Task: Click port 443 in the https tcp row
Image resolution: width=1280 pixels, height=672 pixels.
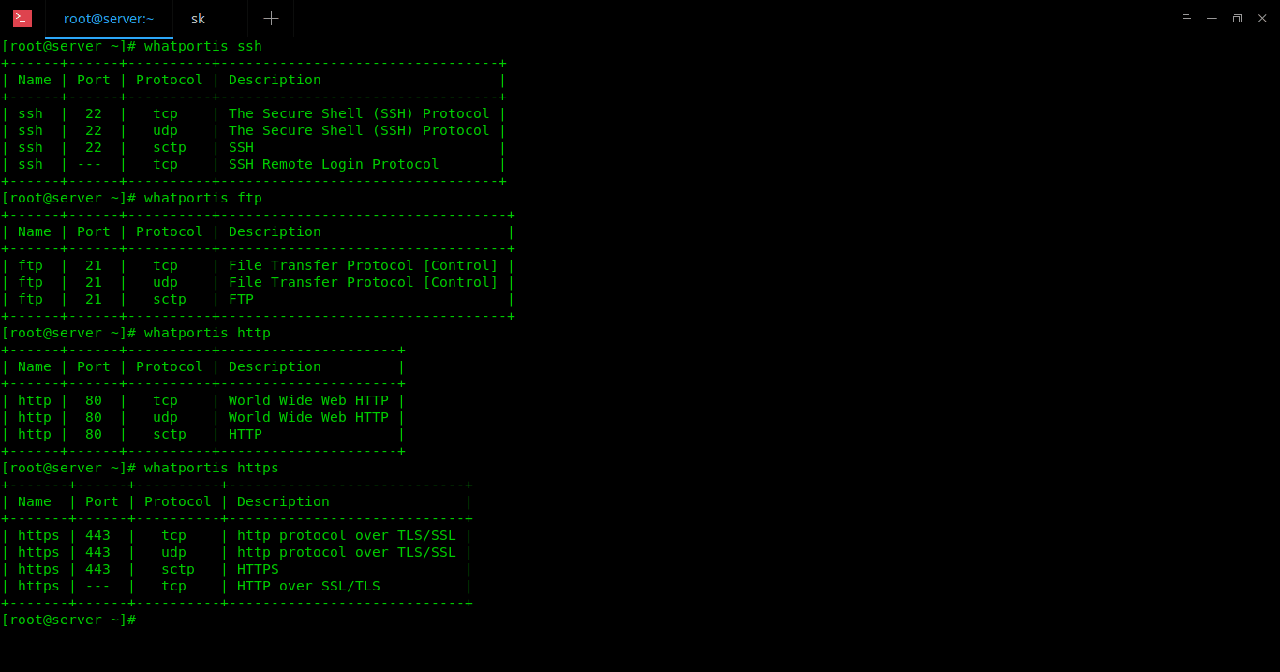Action: pos(98,535)
